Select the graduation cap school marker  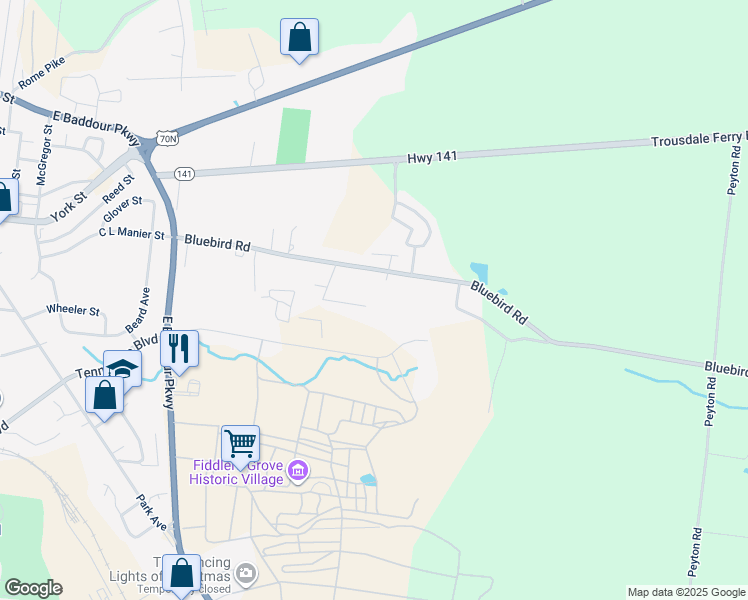coord(123,367)
